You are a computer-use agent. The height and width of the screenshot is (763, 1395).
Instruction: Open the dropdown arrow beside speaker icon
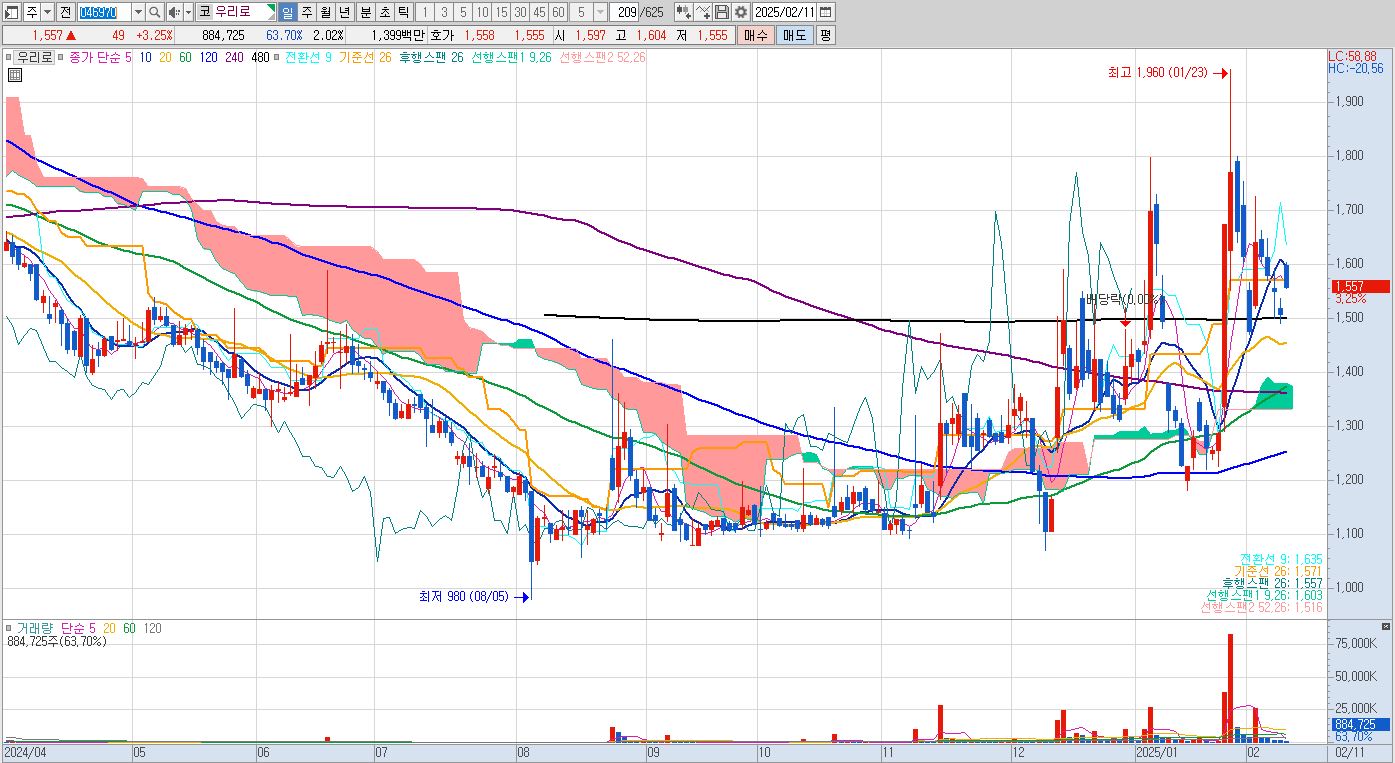pos(188,12)
